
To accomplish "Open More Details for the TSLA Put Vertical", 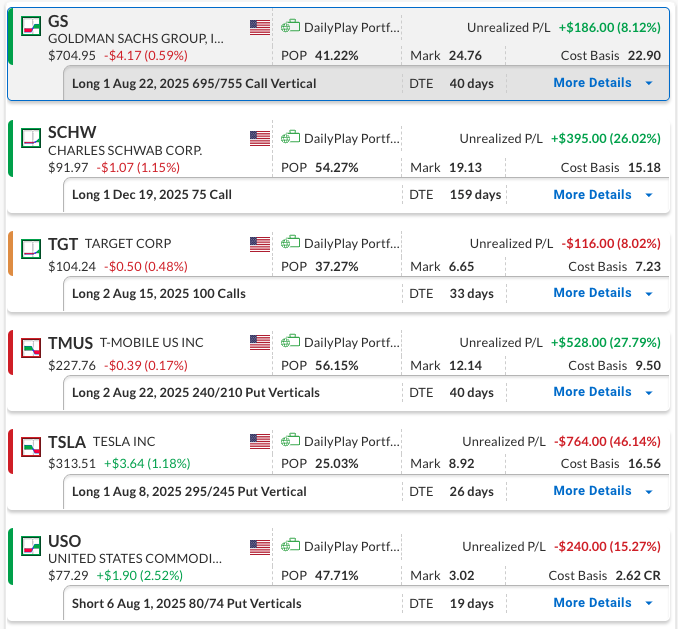I will pyautogui.click(x=592, y=491).
